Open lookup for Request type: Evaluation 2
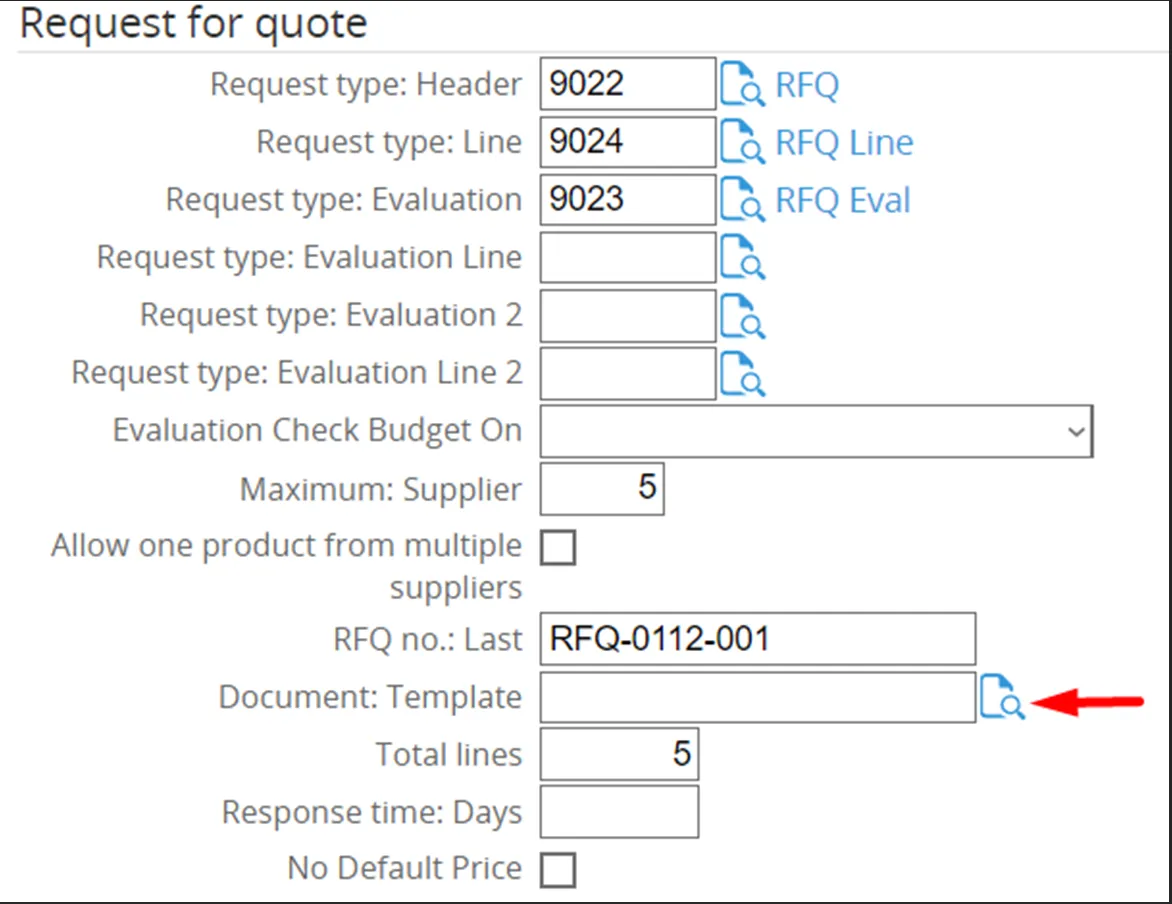 coord(743,317)
